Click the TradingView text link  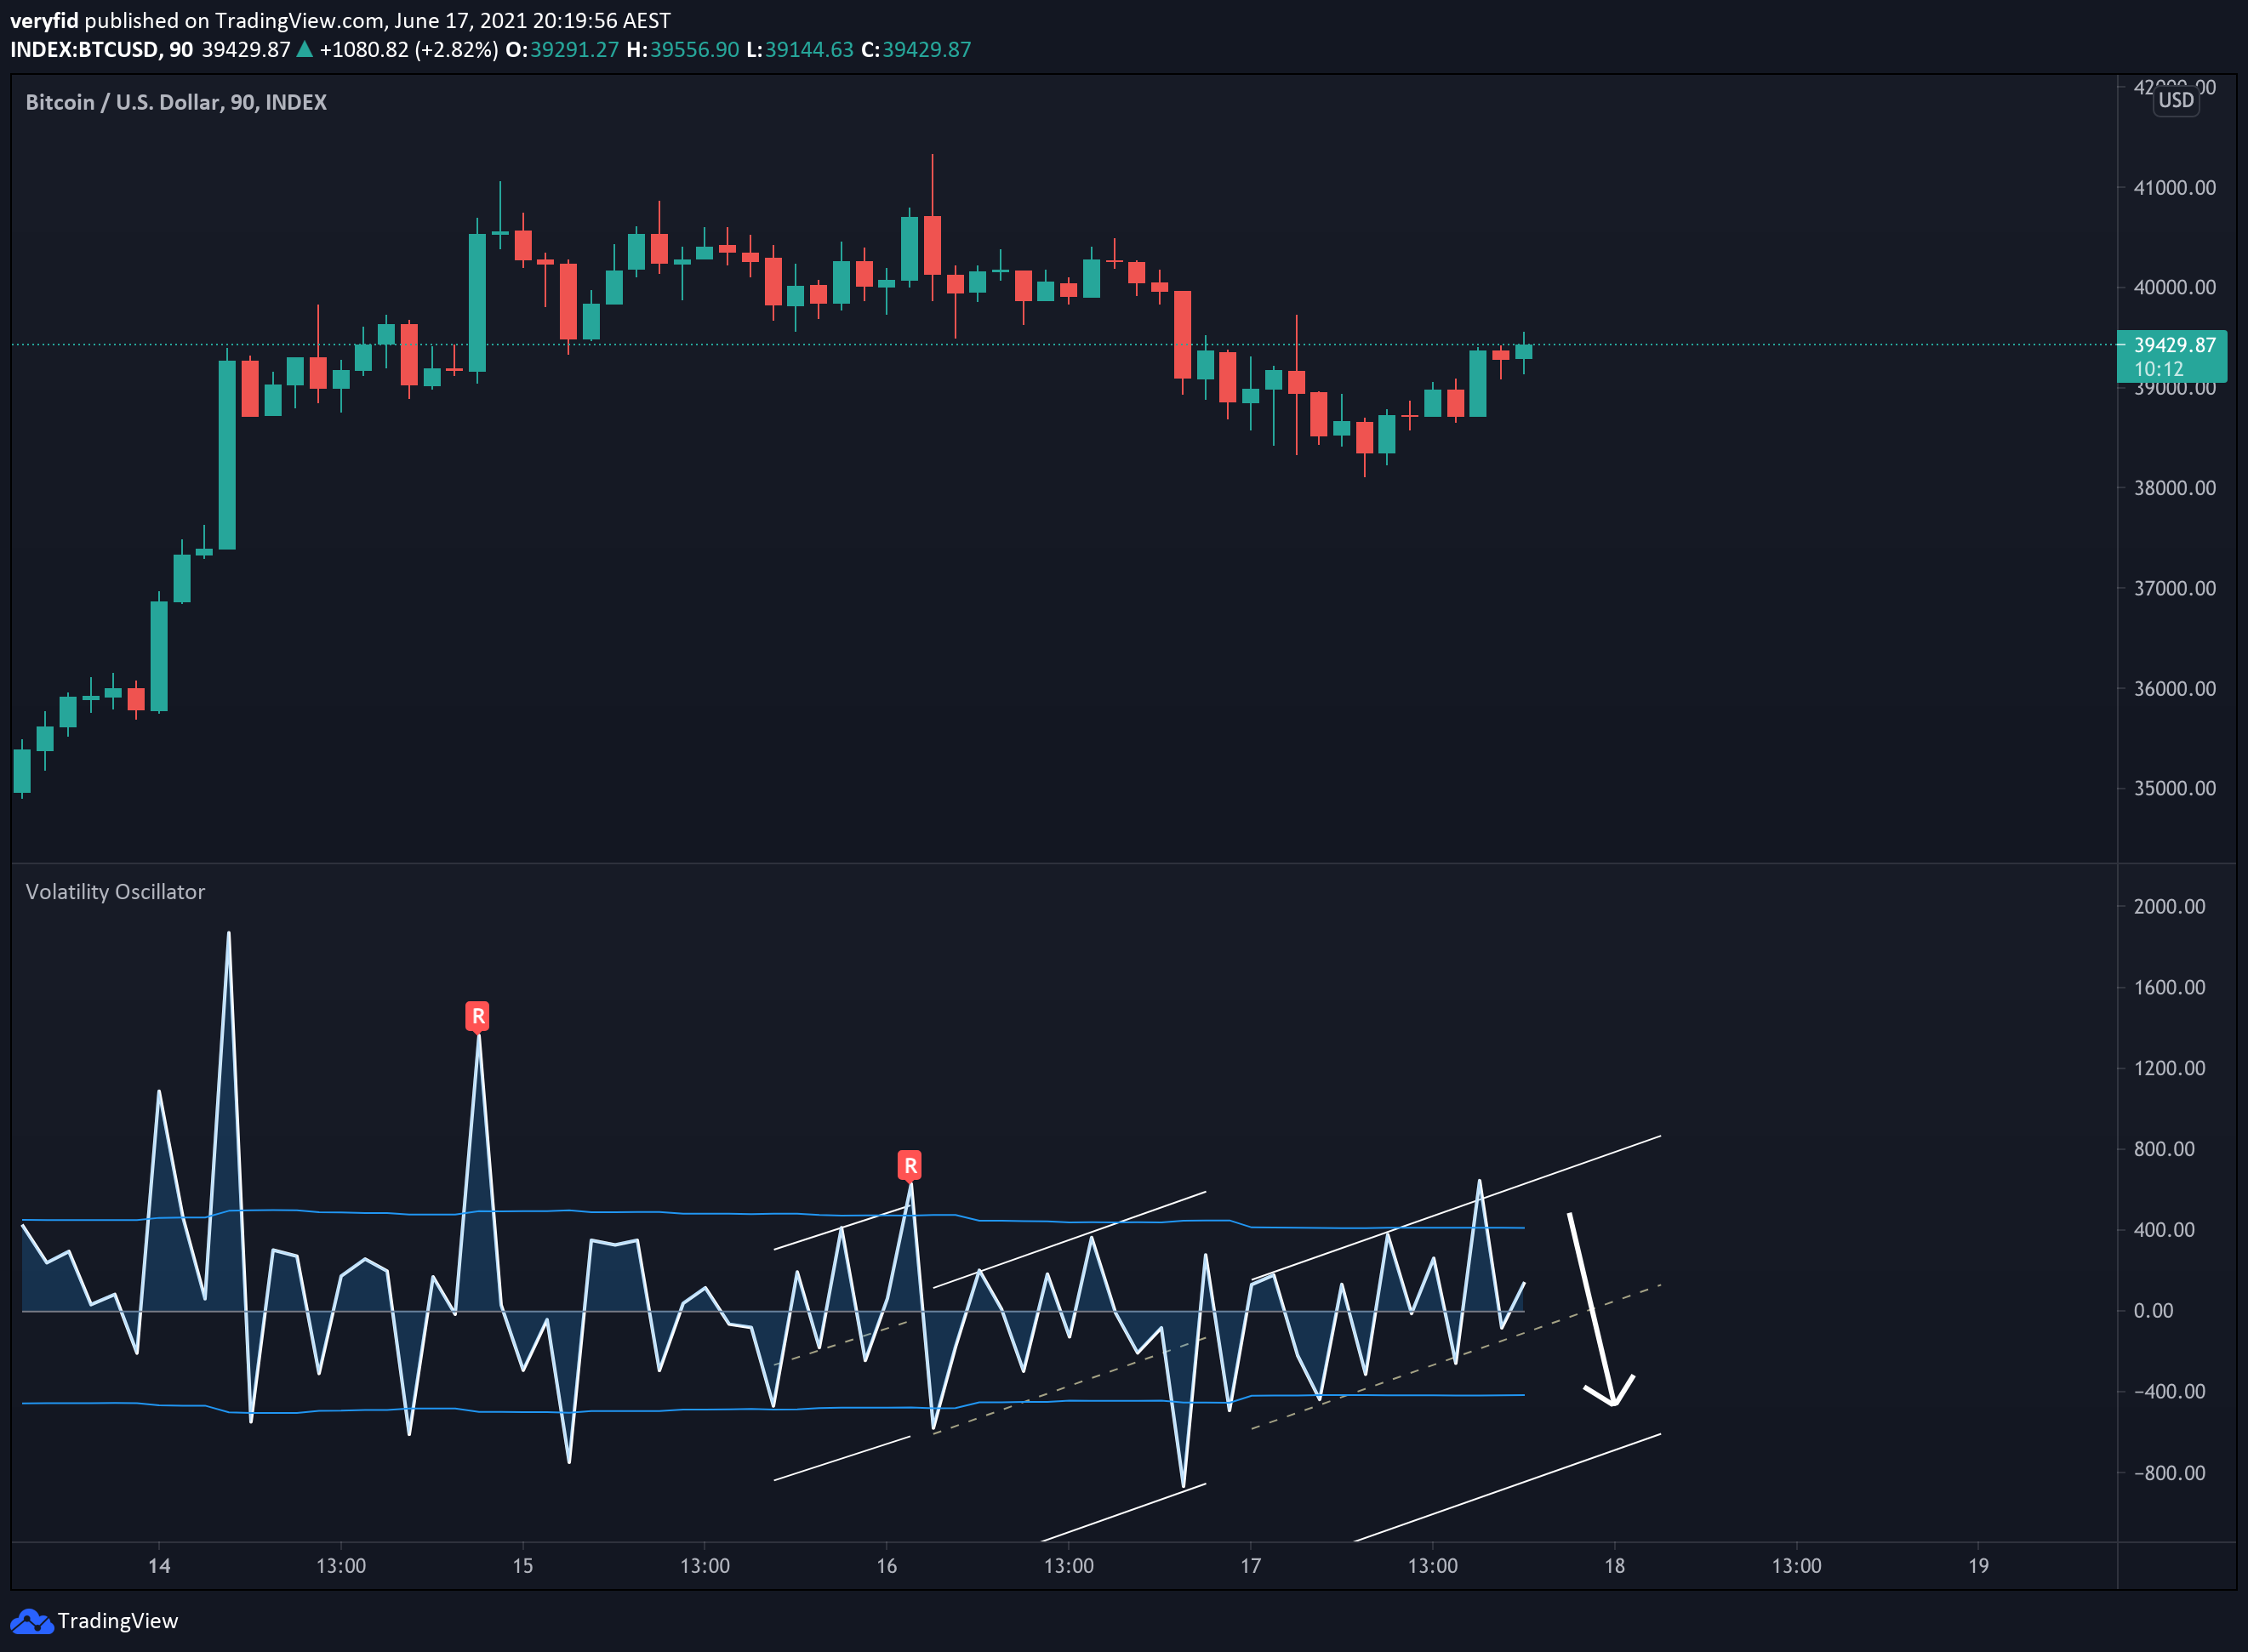pos(117,1621)
